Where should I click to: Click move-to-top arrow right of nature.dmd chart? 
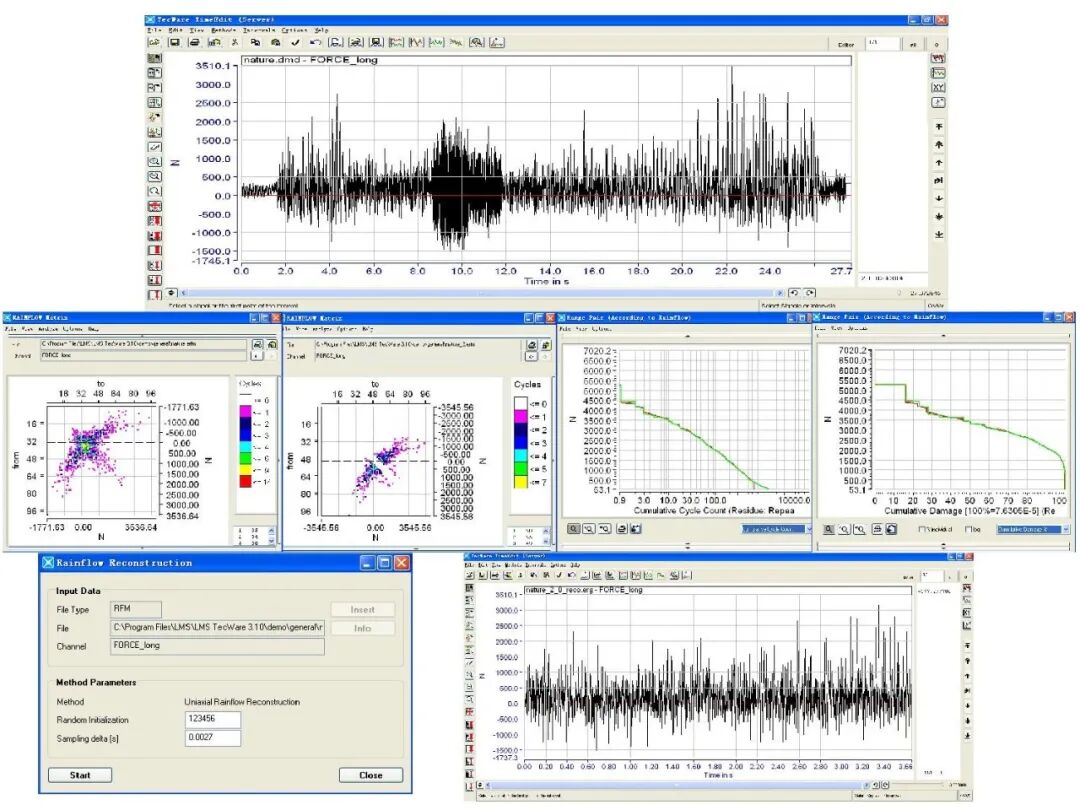point(939,127)
